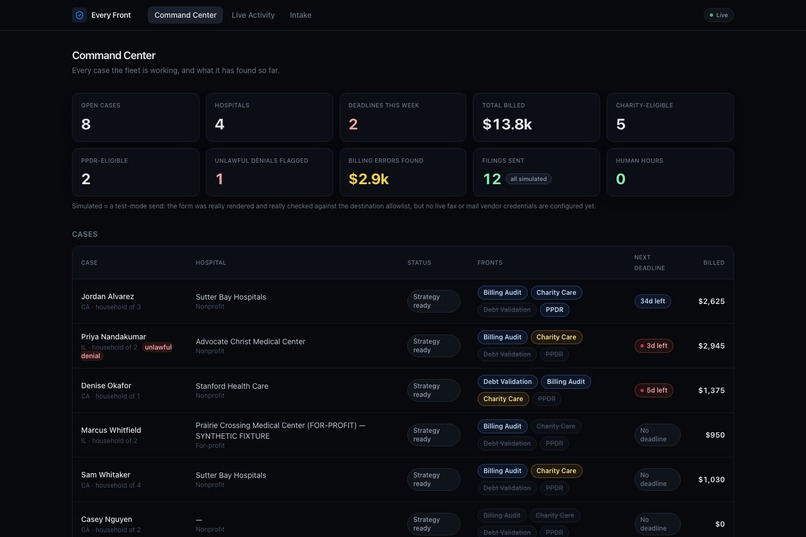
Task: Click the Stanford Health Care cell
Action: tap(232, 391)
